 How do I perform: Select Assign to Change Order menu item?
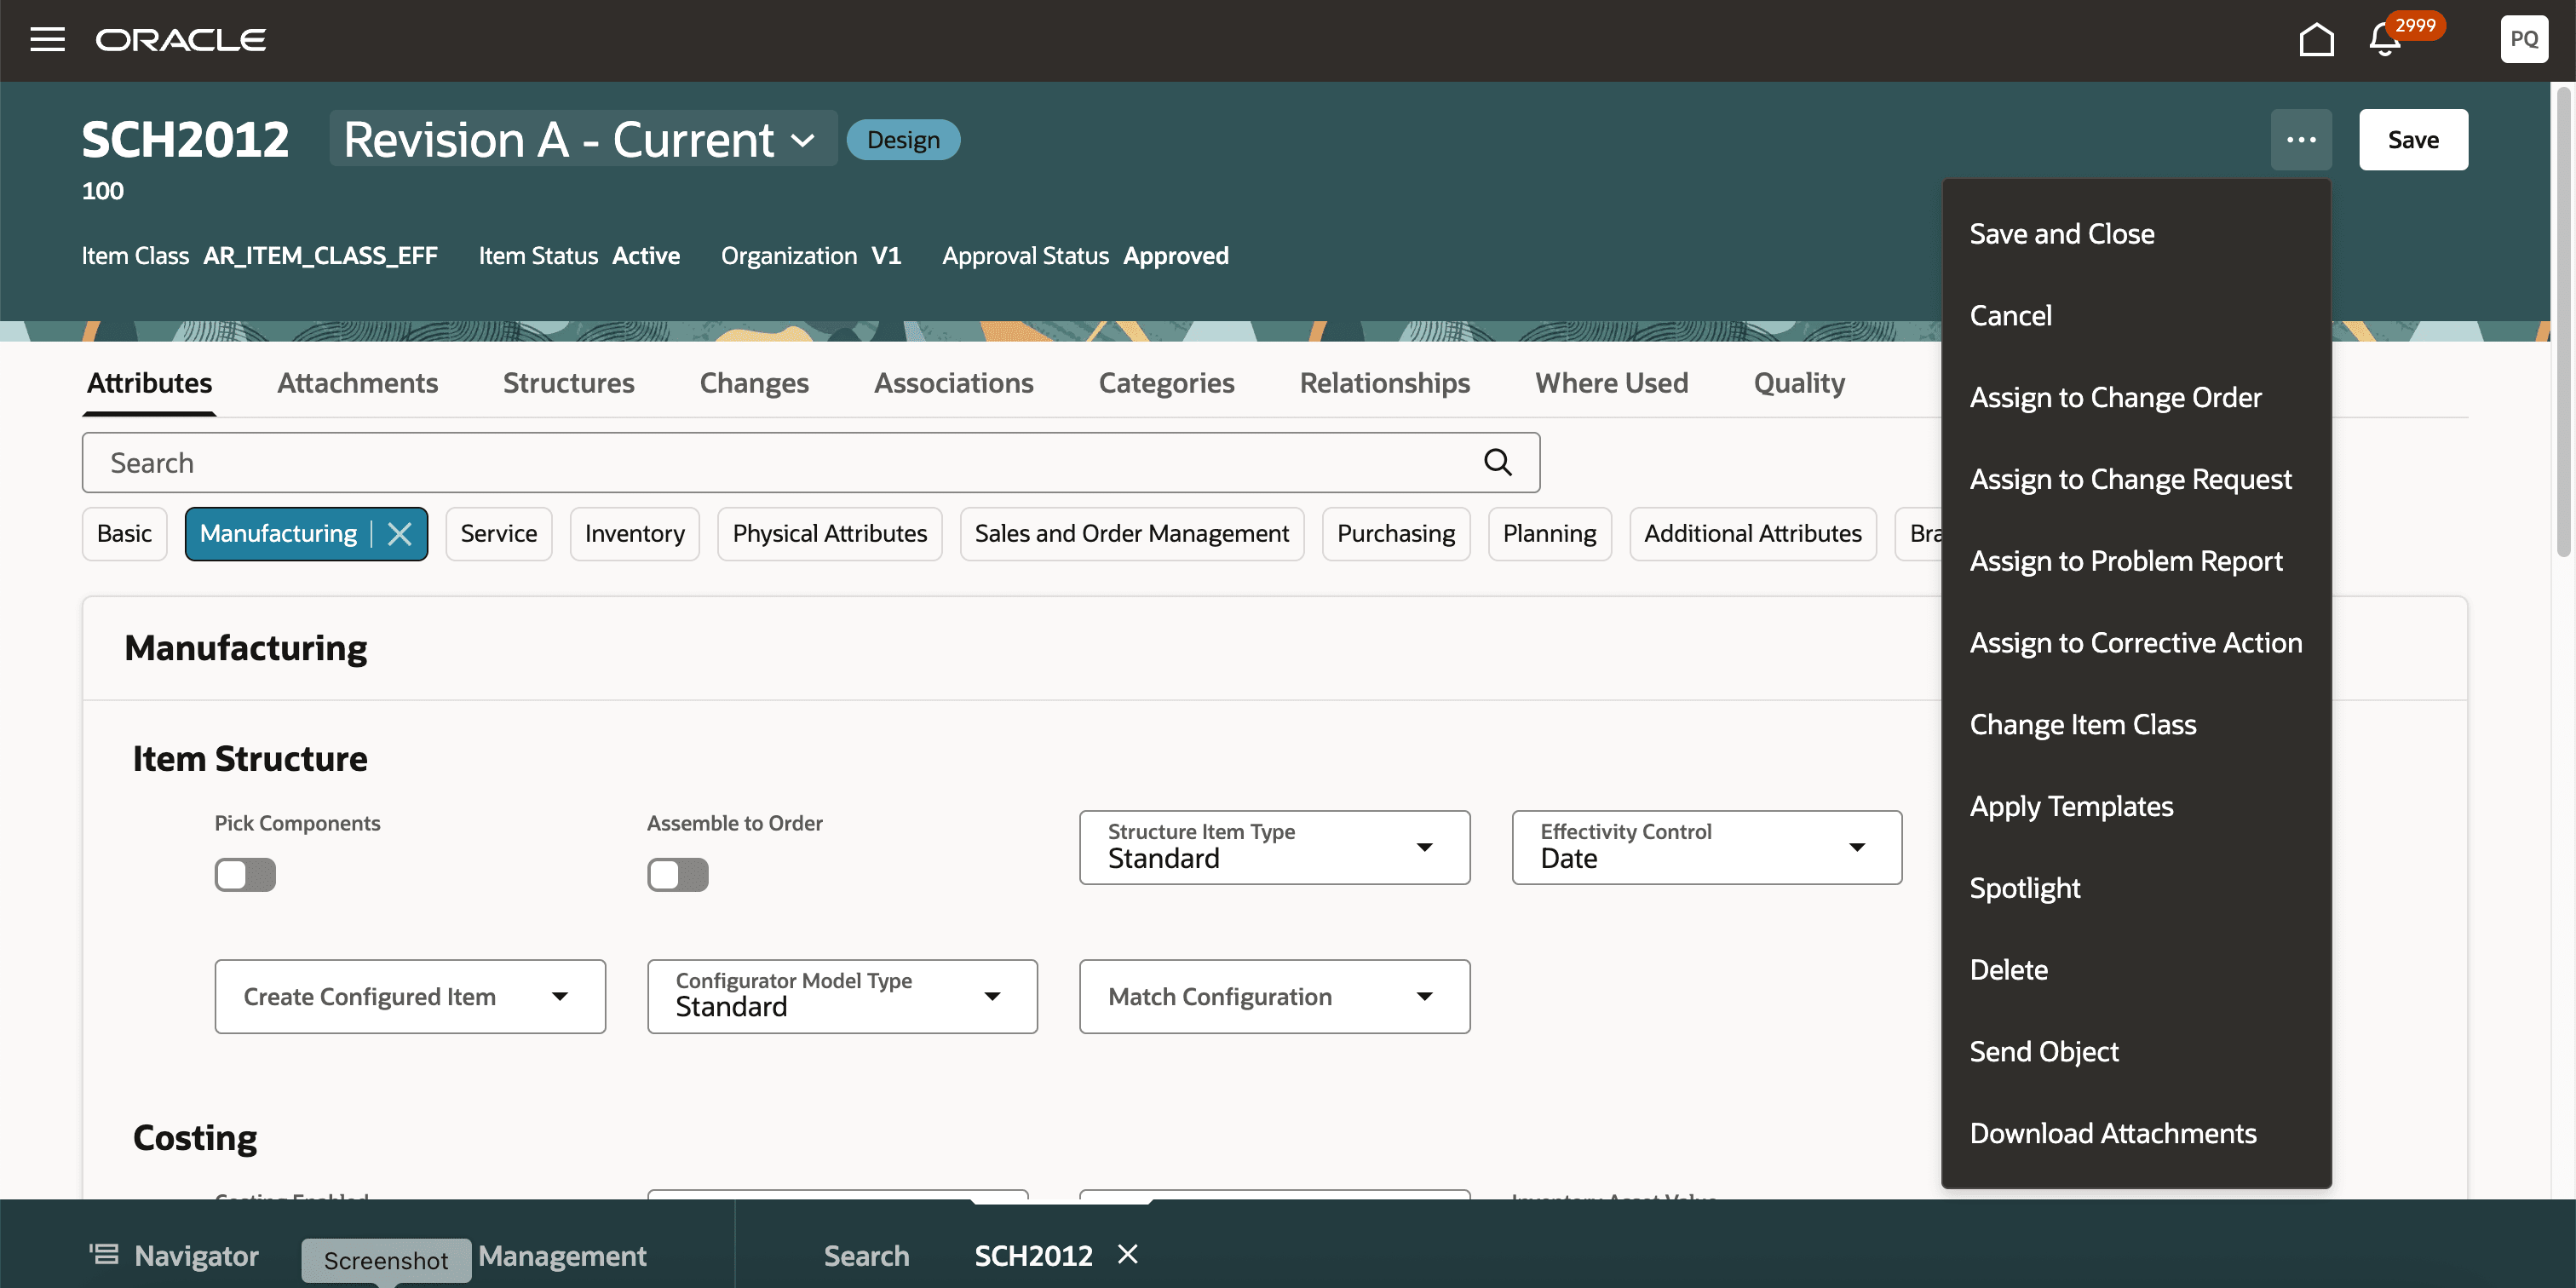click(2115, 397)
